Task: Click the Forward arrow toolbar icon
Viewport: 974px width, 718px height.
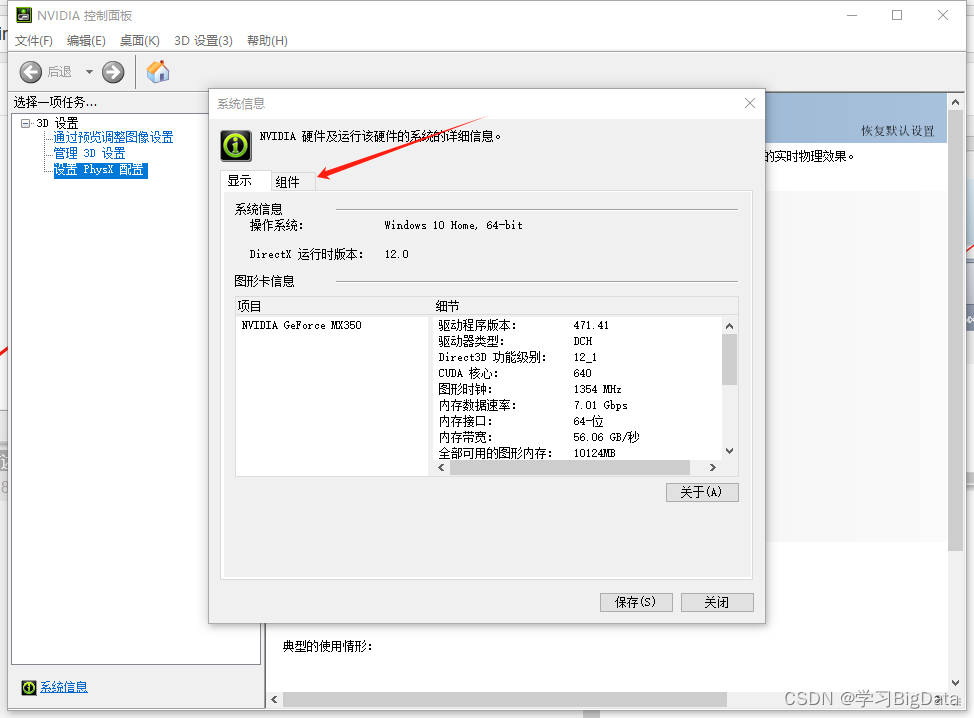Action: [113, 72]
